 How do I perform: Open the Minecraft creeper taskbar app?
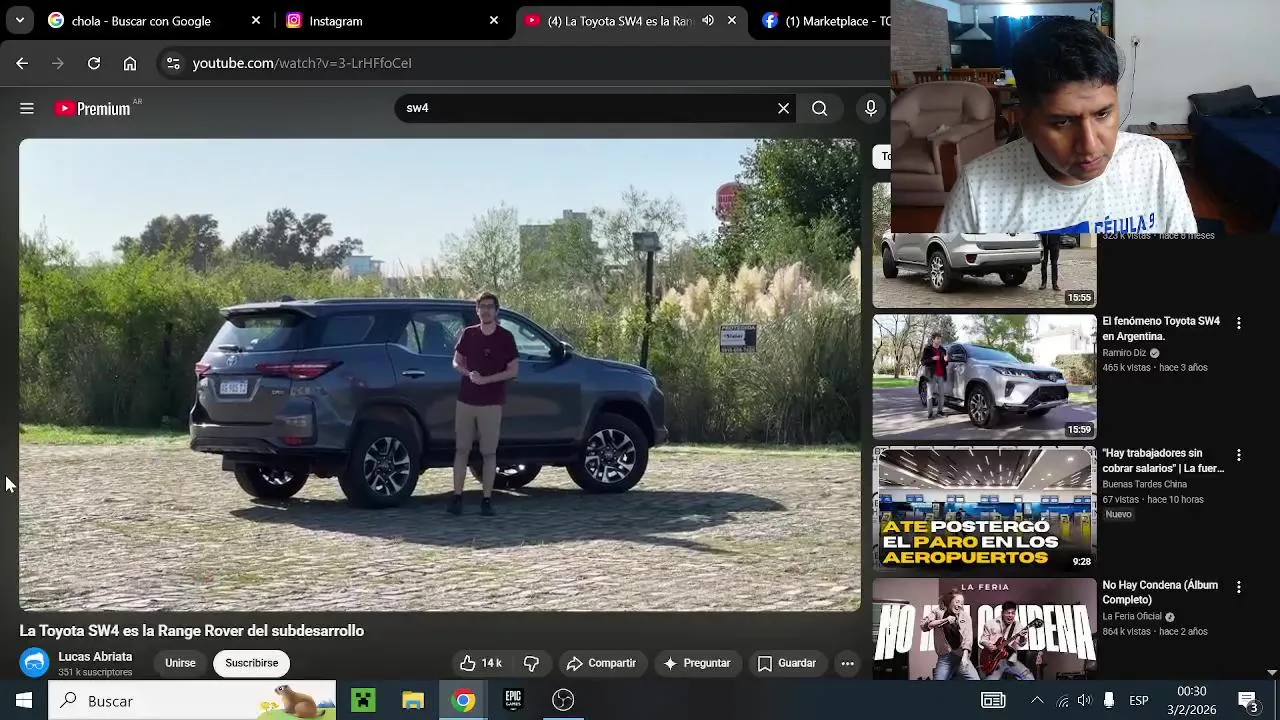pyautogui.click(x=363, y=700)
